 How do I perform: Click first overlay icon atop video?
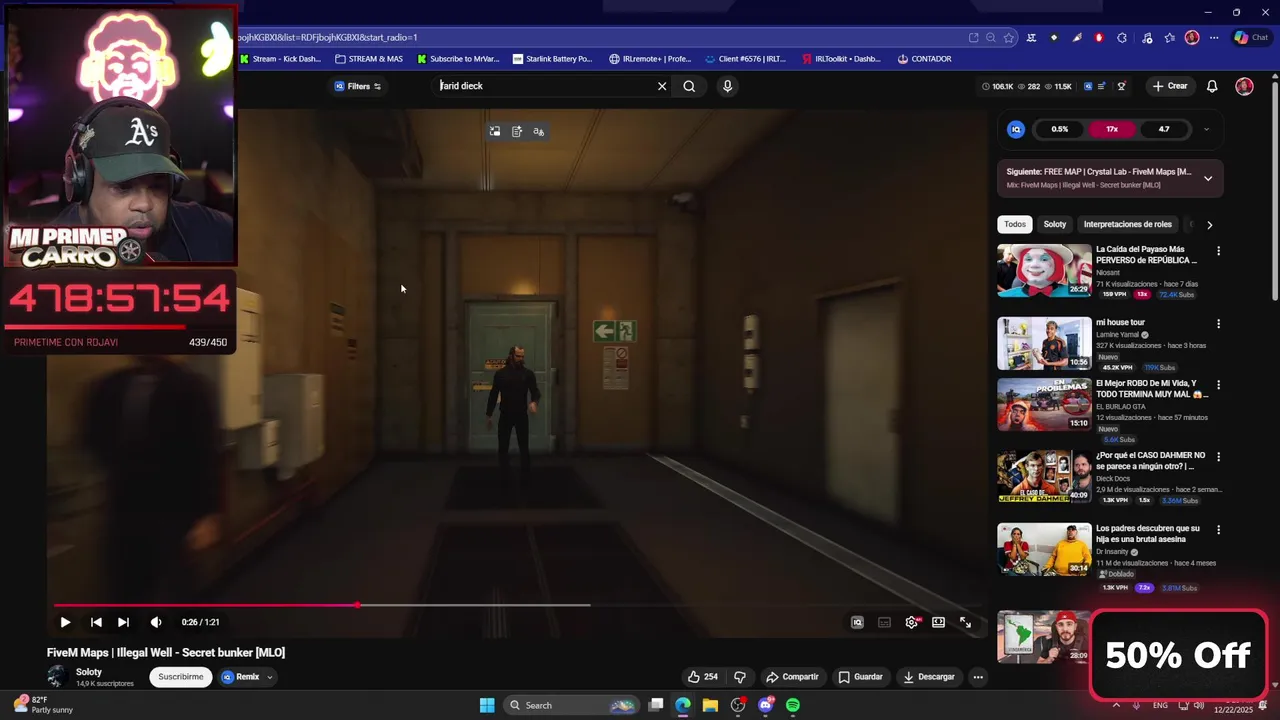pyautogui.click(x=495, y=132)
